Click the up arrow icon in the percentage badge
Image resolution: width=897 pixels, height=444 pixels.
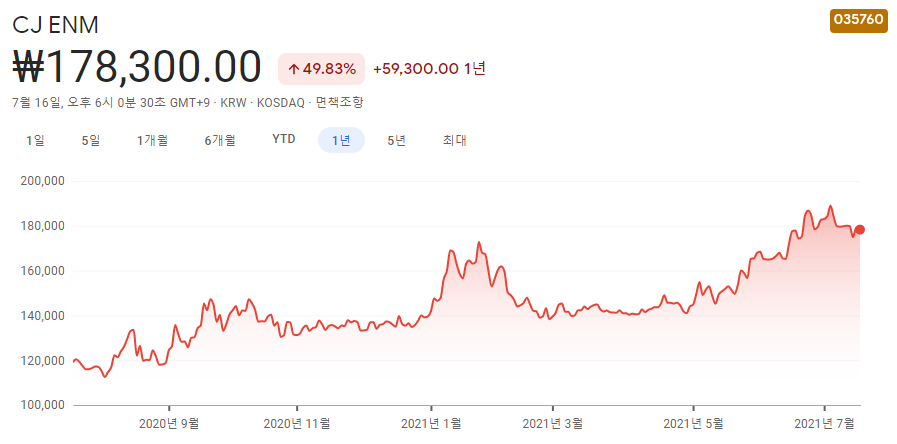pos(293,70)
